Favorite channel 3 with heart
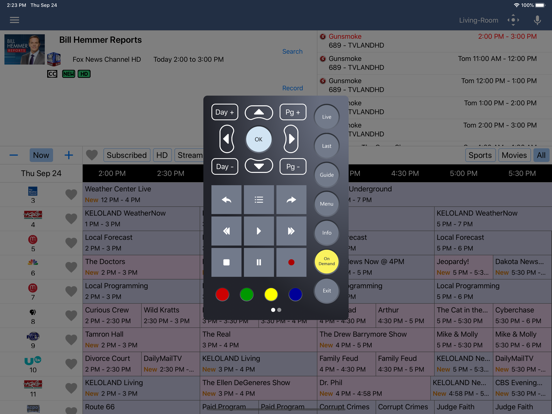 point(71,194)
